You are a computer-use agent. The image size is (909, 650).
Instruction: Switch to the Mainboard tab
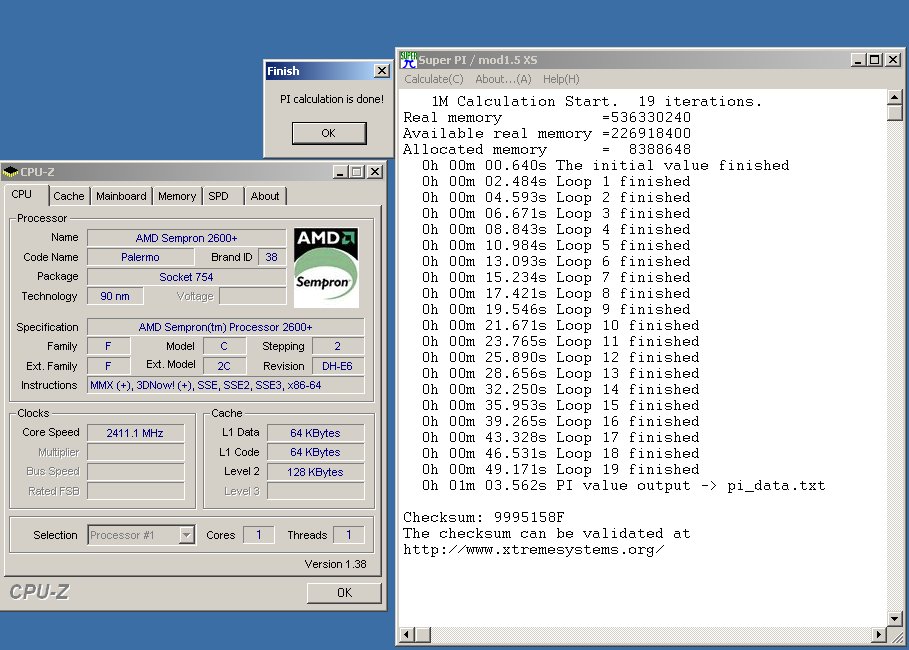121,196
